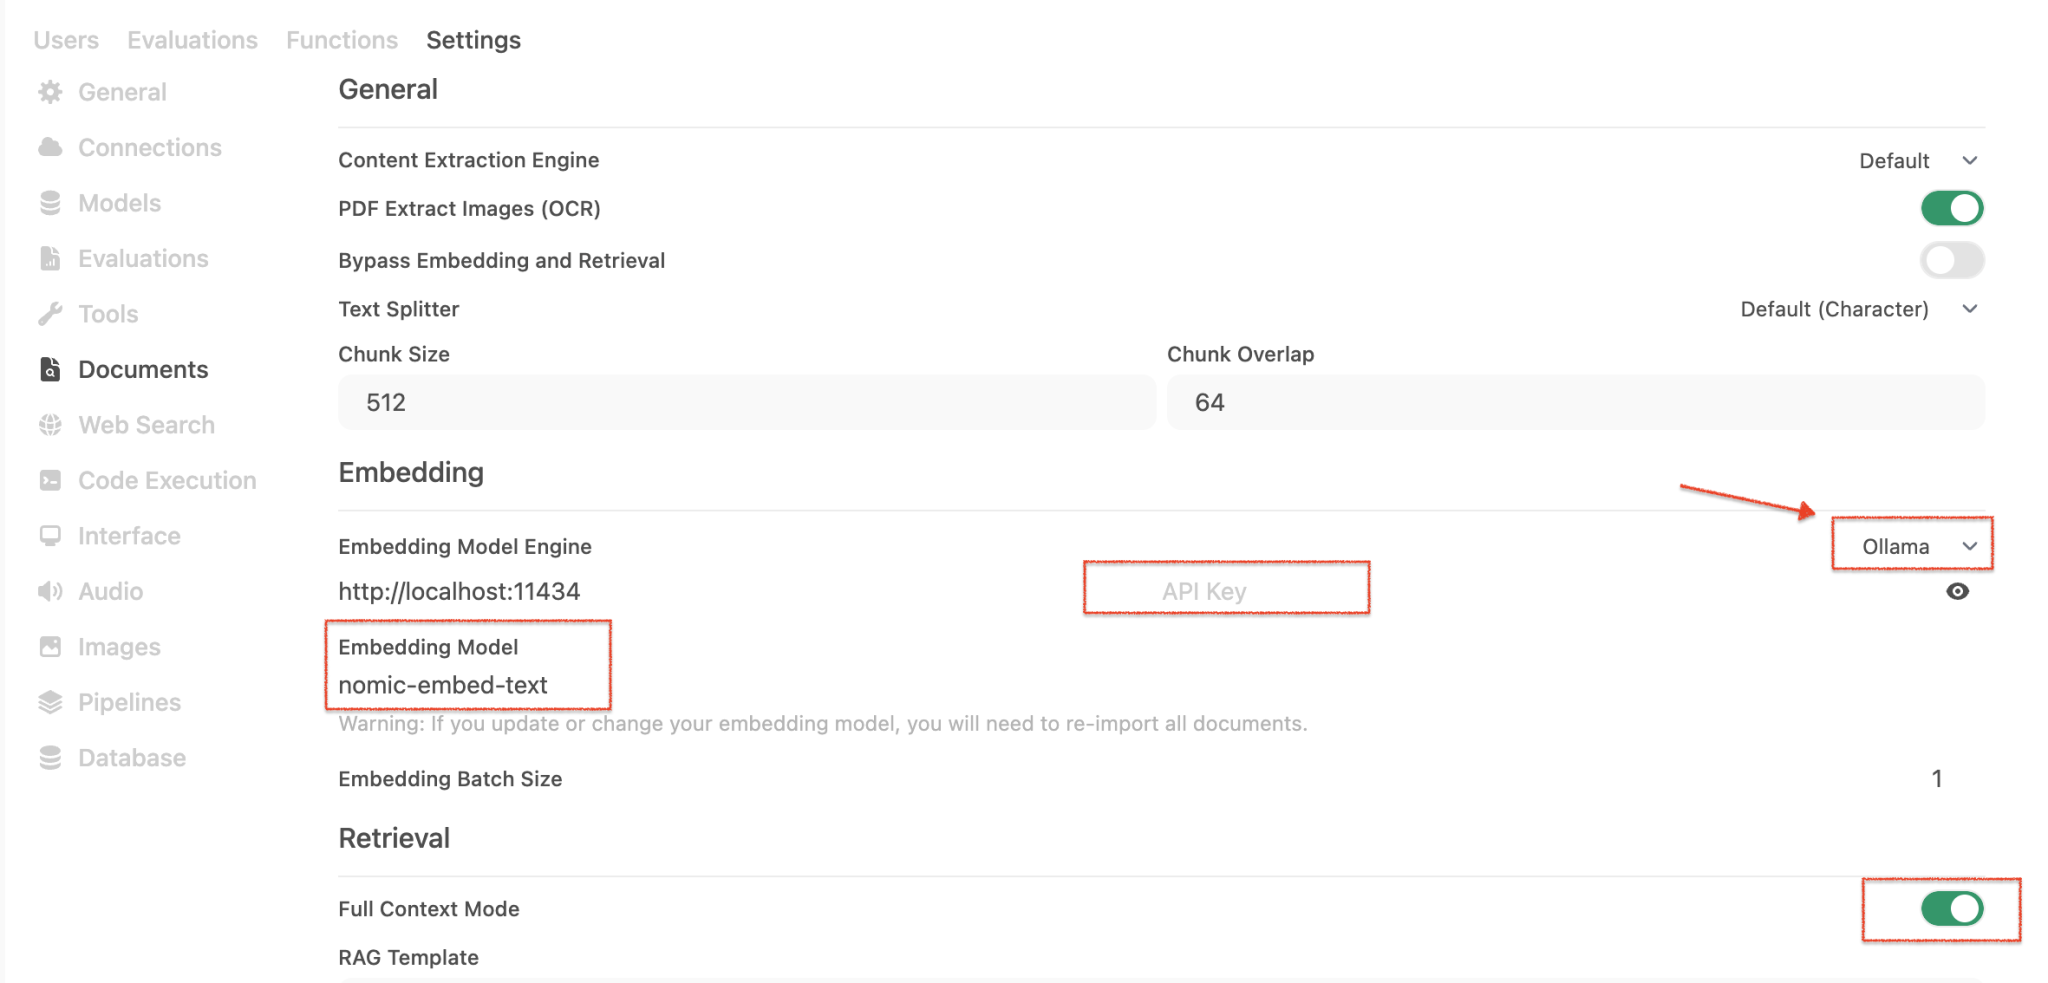Open Web Search via globe icon

pyautogui.click(x=50, y=425)
